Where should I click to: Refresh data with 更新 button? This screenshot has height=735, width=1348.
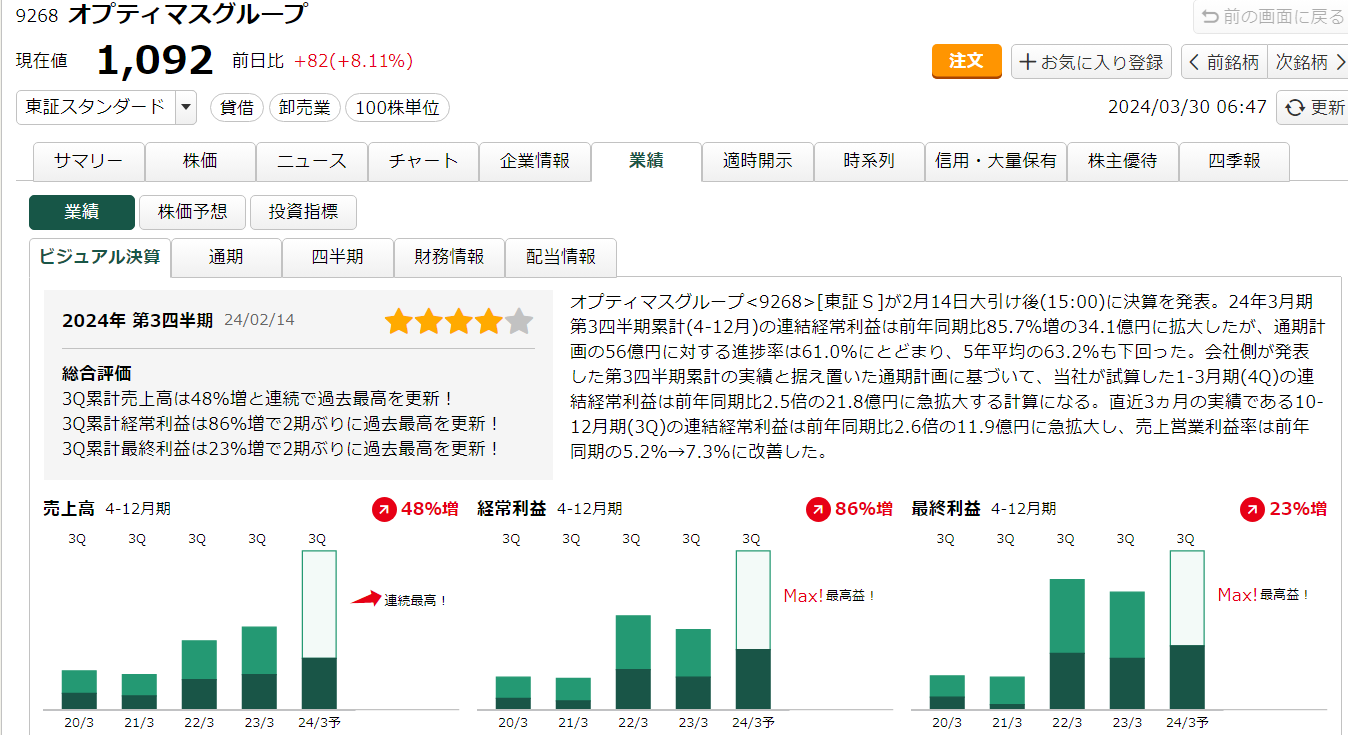[x=1313, y=108]
